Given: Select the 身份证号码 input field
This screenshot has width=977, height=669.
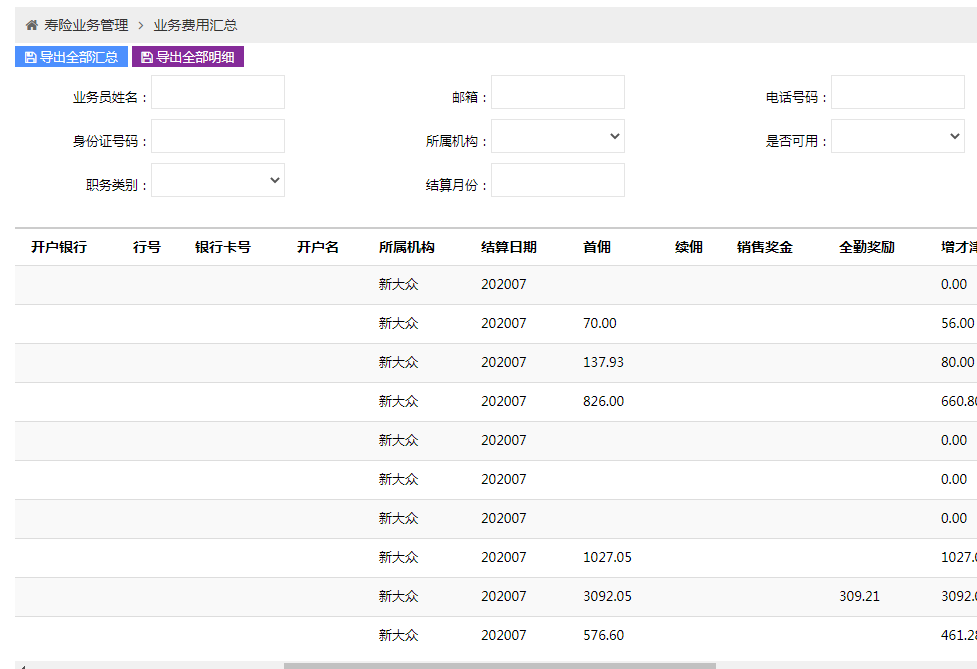Looking at the screenshot, I should 217,136.
